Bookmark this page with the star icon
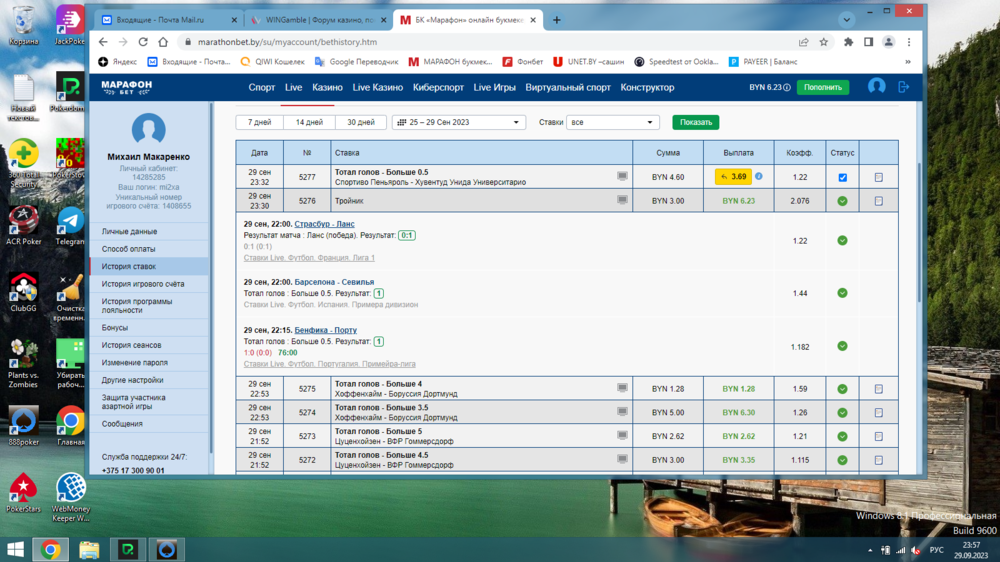Viewport: 1000px width, 562px height. 824,42
